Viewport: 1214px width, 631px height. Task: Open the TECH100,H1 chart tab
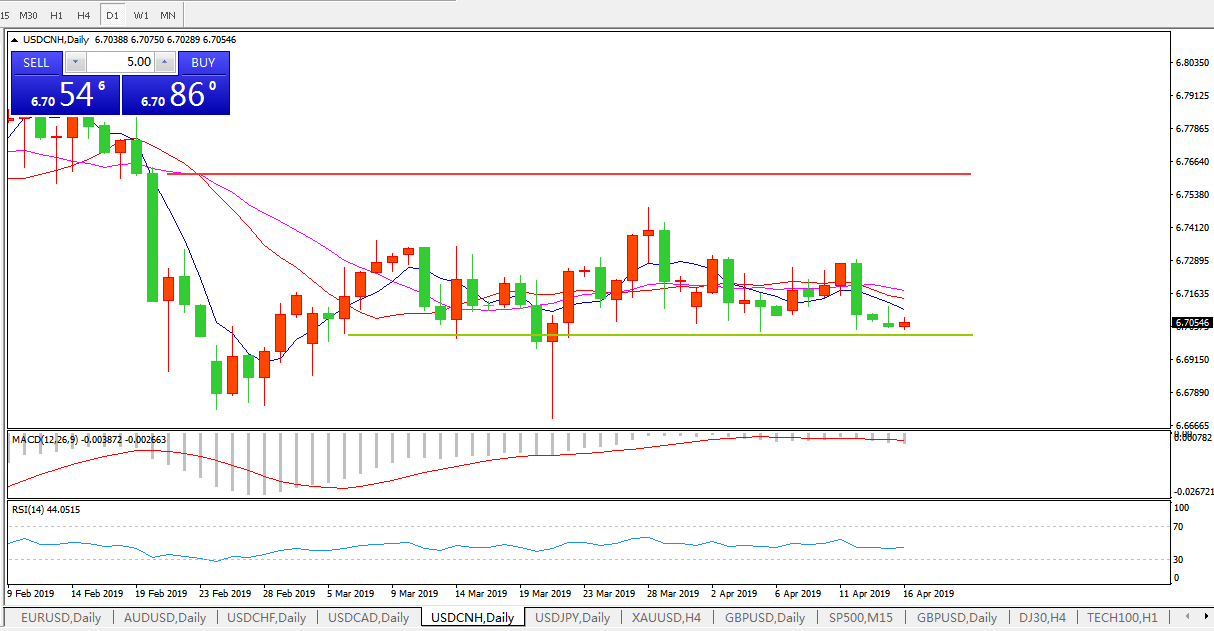[1122, 618]
